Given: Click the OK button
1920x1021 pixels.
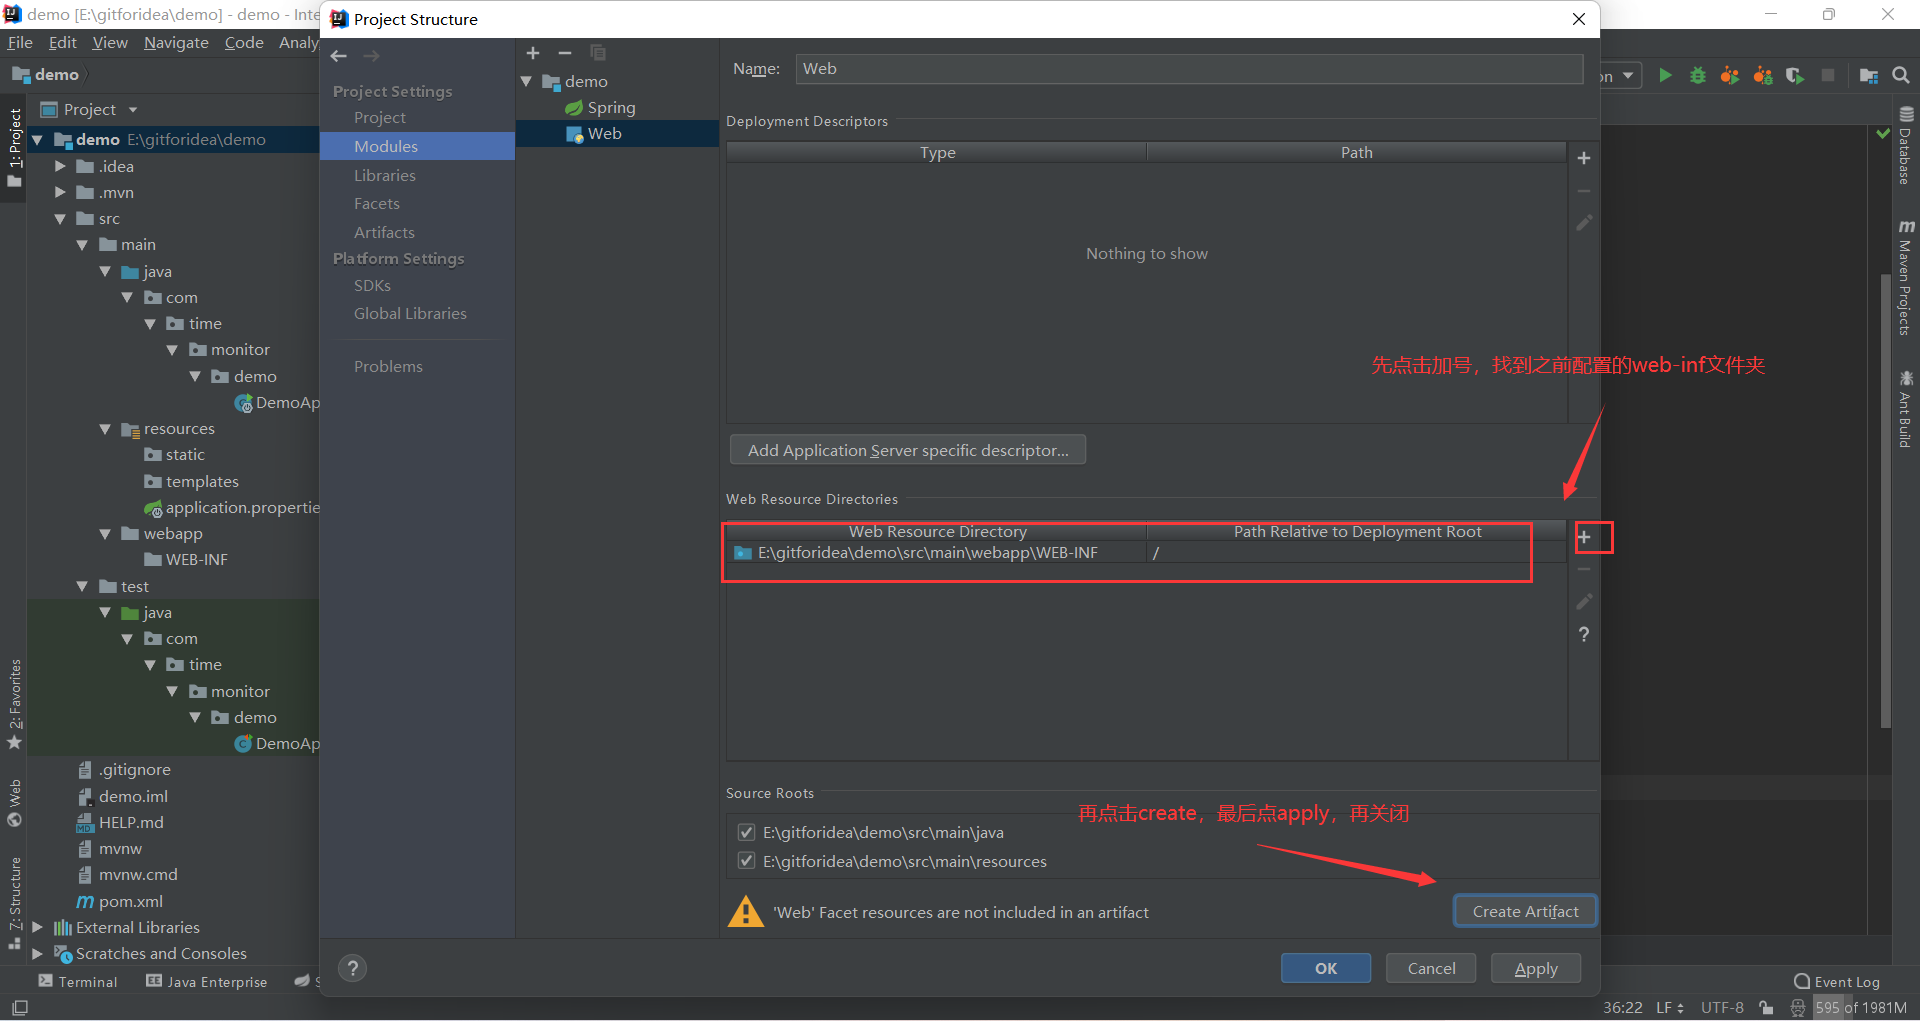Looking at the screenshot, I should pos(1326,968).
